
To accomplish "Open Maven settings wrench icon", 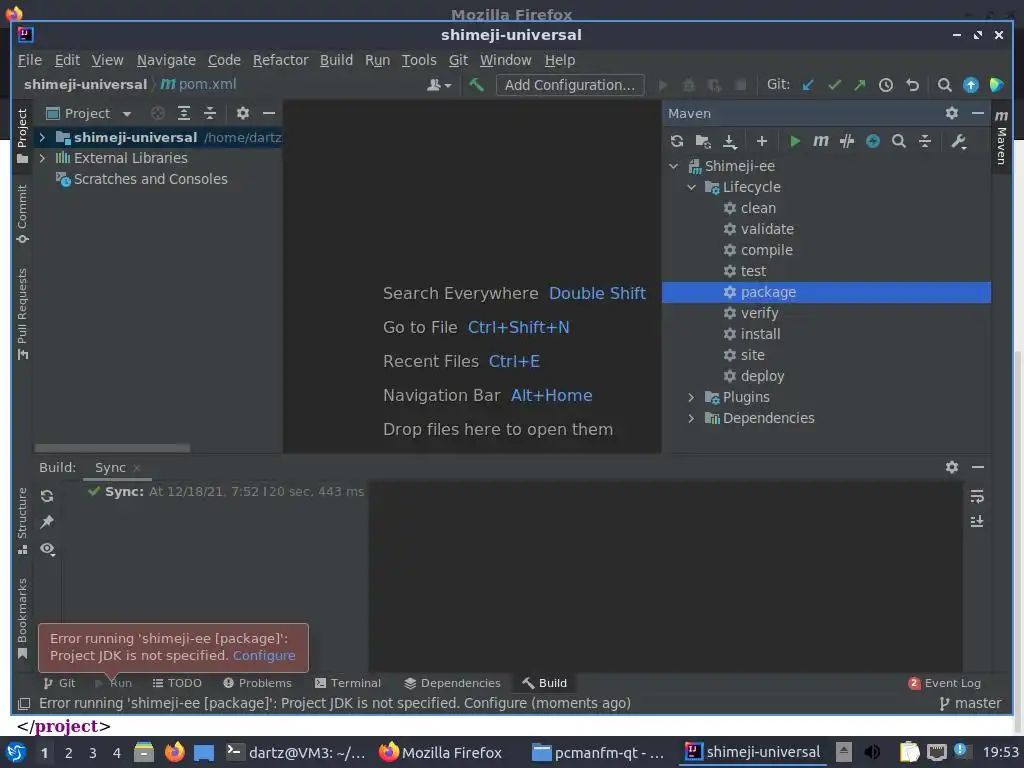I will (x=959, y=141).
